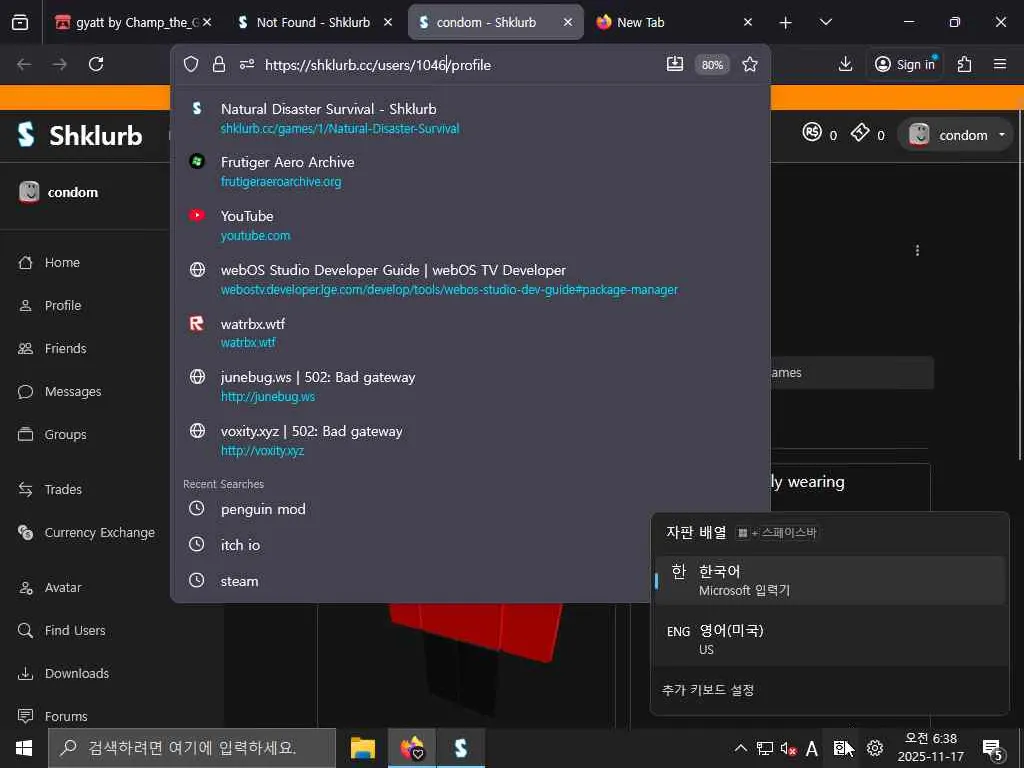Screen dimensions: 1024x768
Task: Click the Shklurb logo
Action: click(80, 135)
